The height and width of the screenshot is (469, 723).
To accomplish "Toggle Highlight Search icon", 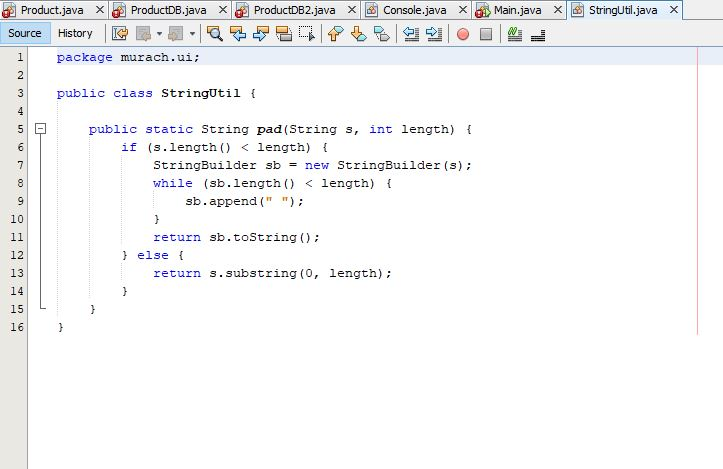I will pyautogui.click(x=284, y=34).
